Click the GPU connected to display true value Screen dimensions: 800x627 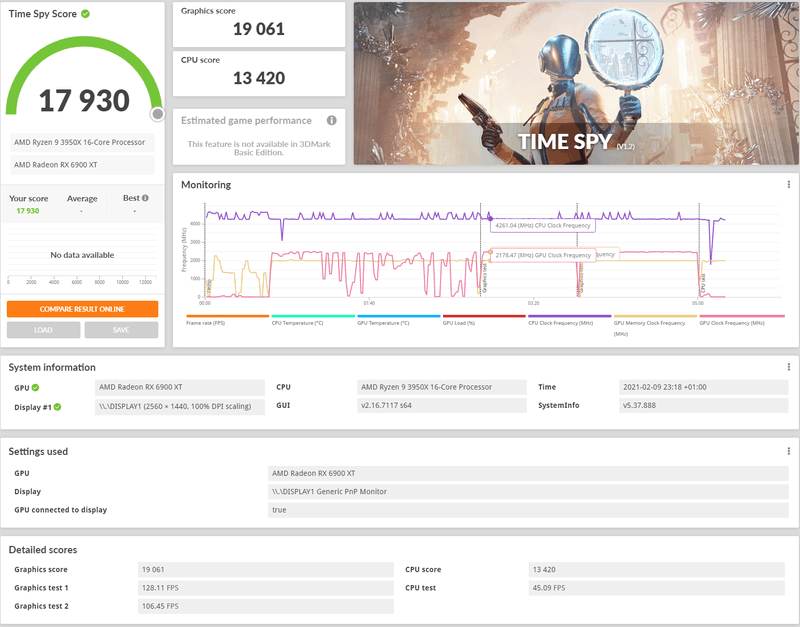coord(528,510)
